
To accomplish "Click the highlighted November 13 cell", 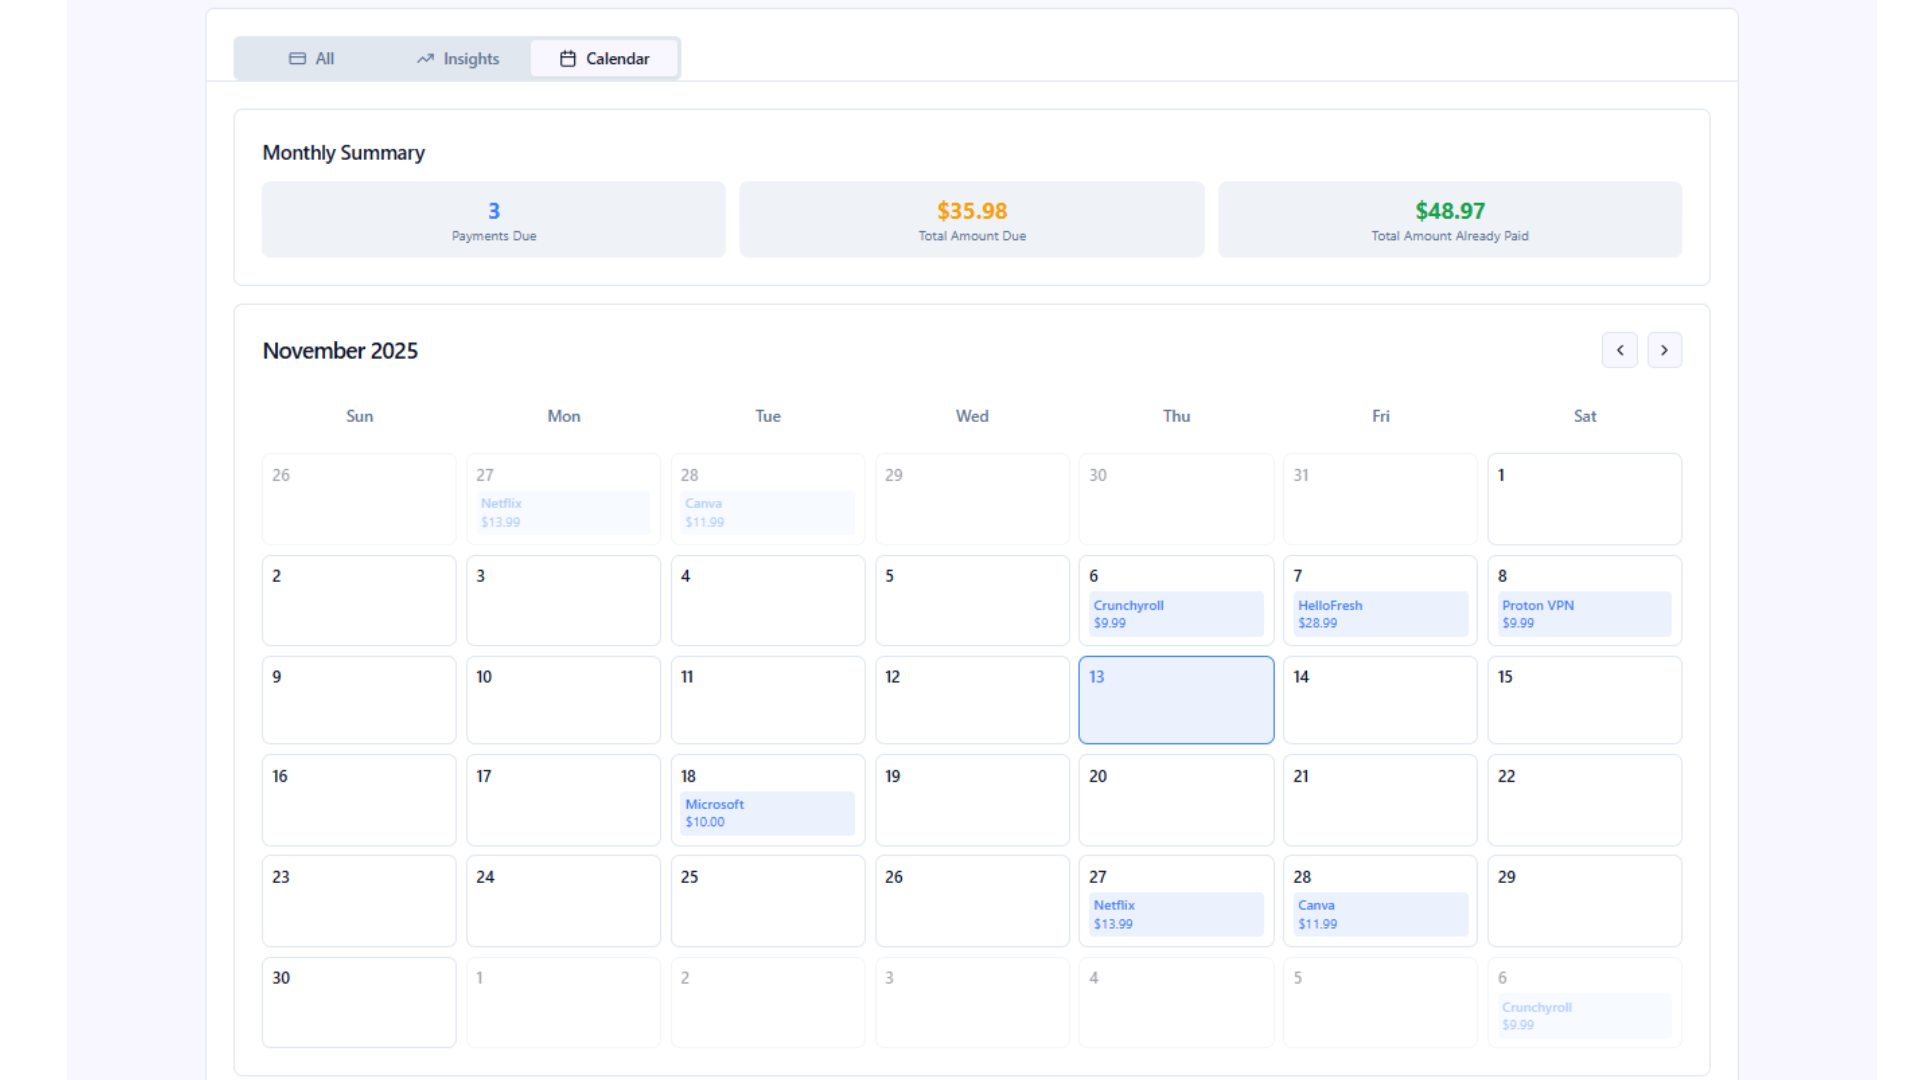I will click(x=1175, y=700).
